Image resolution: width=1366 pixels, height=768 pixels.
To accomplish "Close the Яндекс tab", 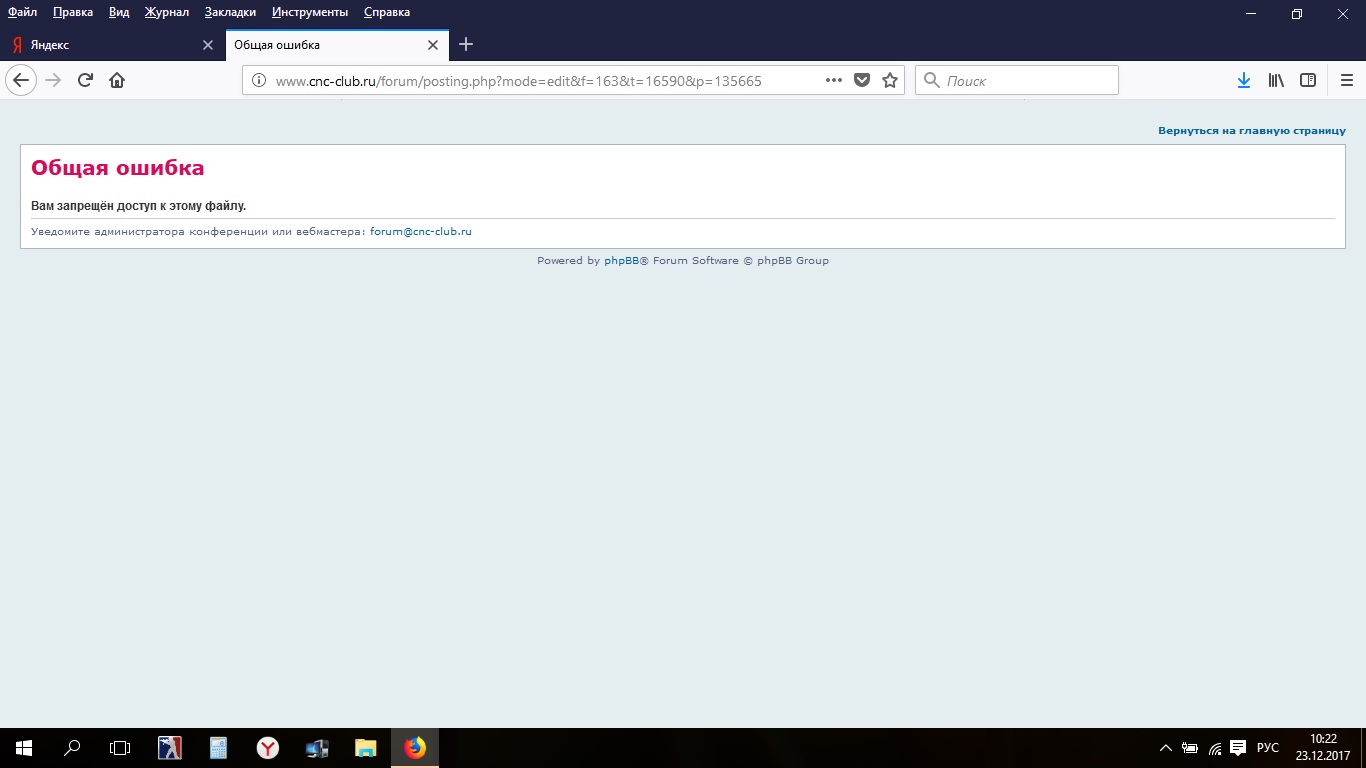I will 208,45.
